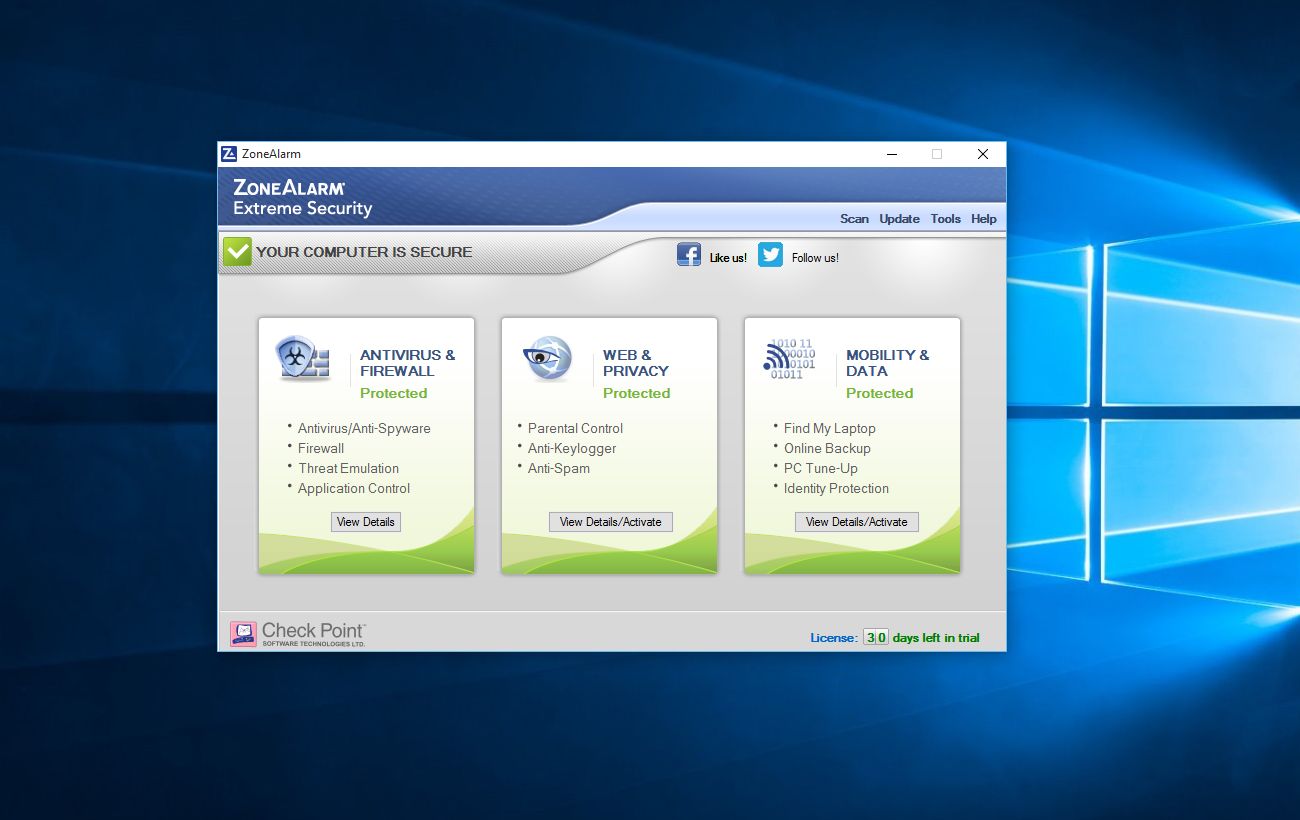The height and width of the screenshot is (820, 1300).
Task: Click the ZoneAlarm title bar logo icon
Action: tap(229, 154)
